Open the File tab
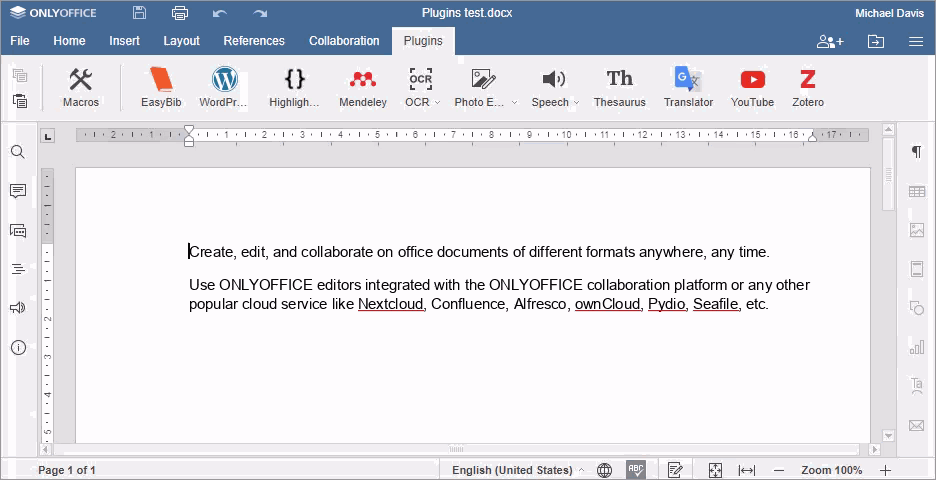Viewport: 936px width, 480px height. pos(20,41)
